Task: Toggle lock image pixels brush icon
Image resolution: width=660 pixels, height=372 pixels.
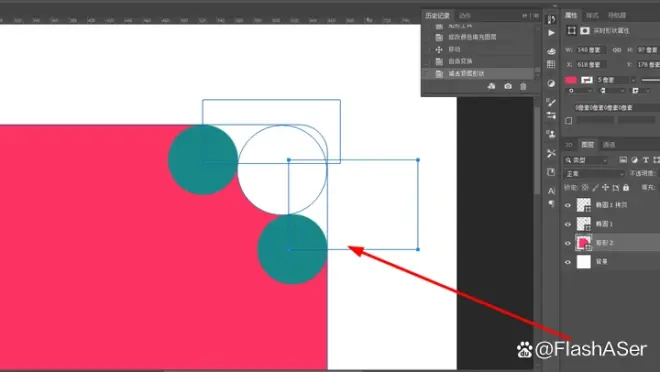Action: coord(595,187)
